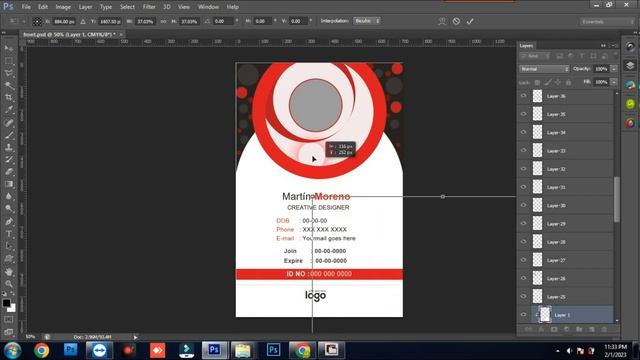Select the Clone Stamp tool
640x360 pixels.
coord(9,147)
